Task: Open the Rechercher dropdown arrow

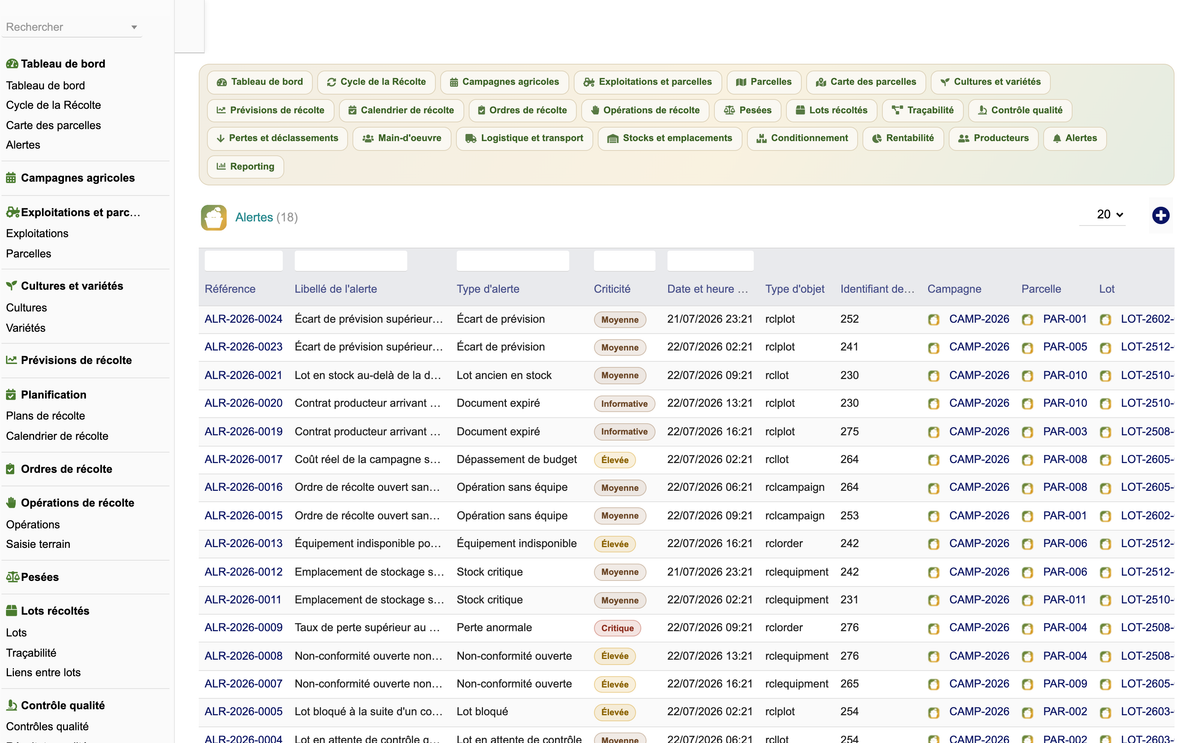Action: pyautogui.click(x=134, y=28)
